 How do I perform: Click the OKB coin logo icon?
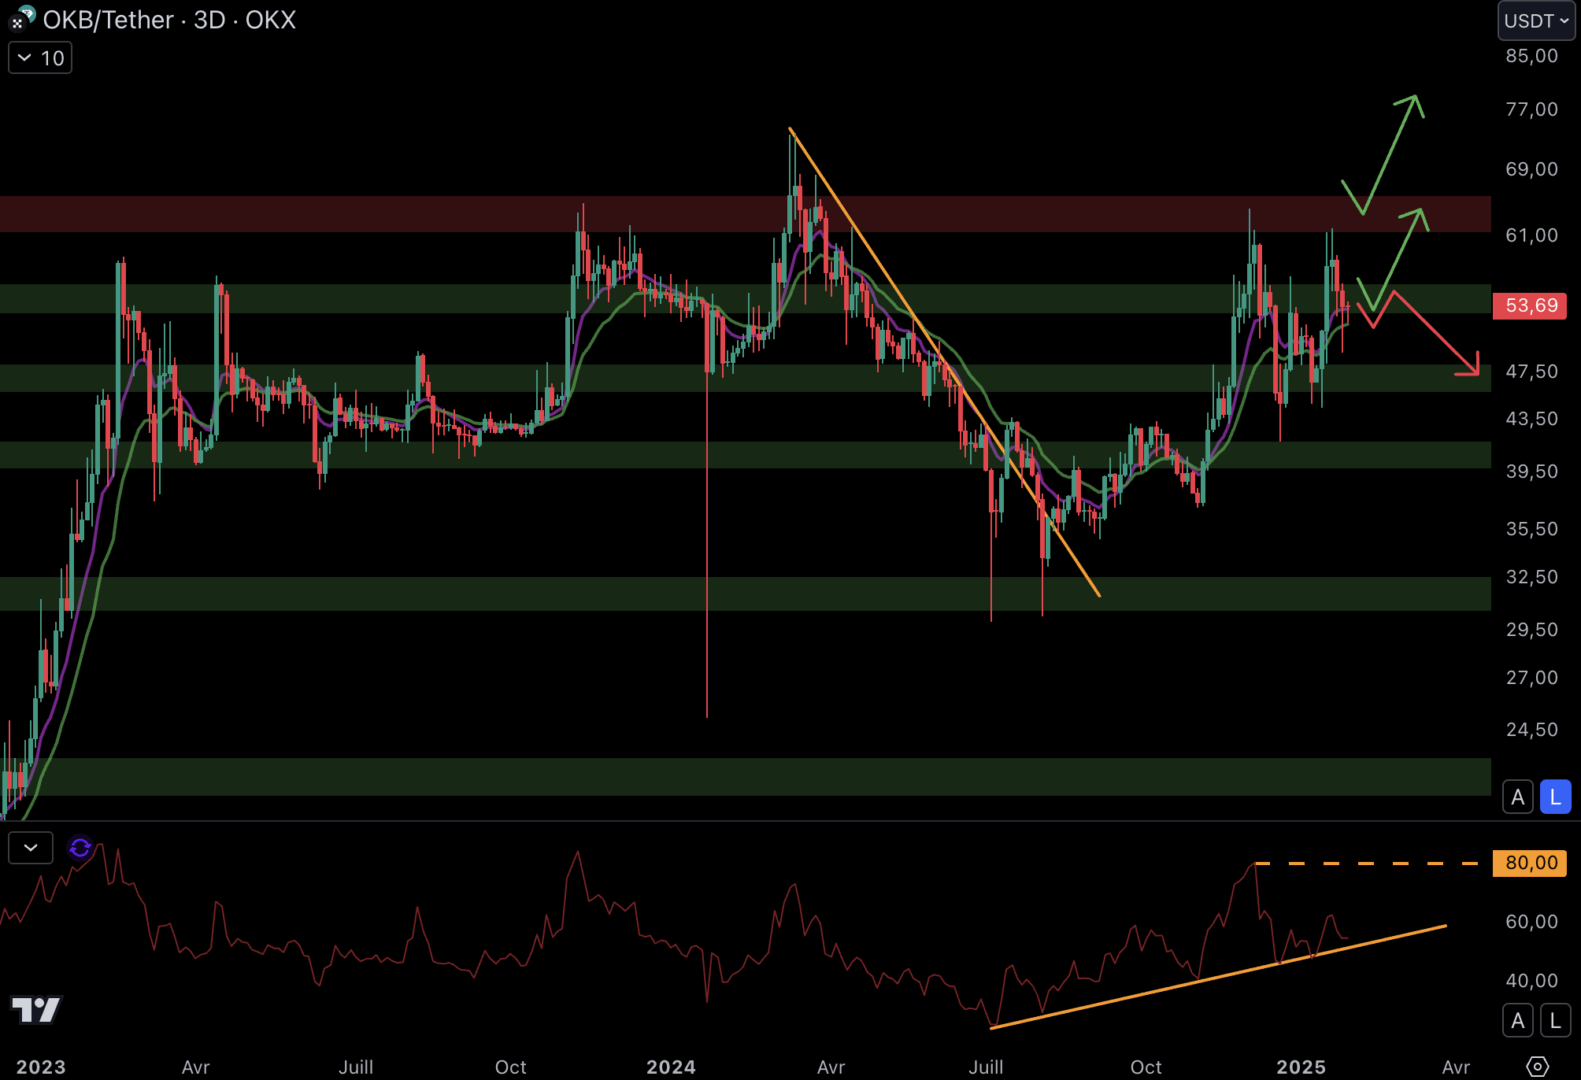[x=26, y=14]
